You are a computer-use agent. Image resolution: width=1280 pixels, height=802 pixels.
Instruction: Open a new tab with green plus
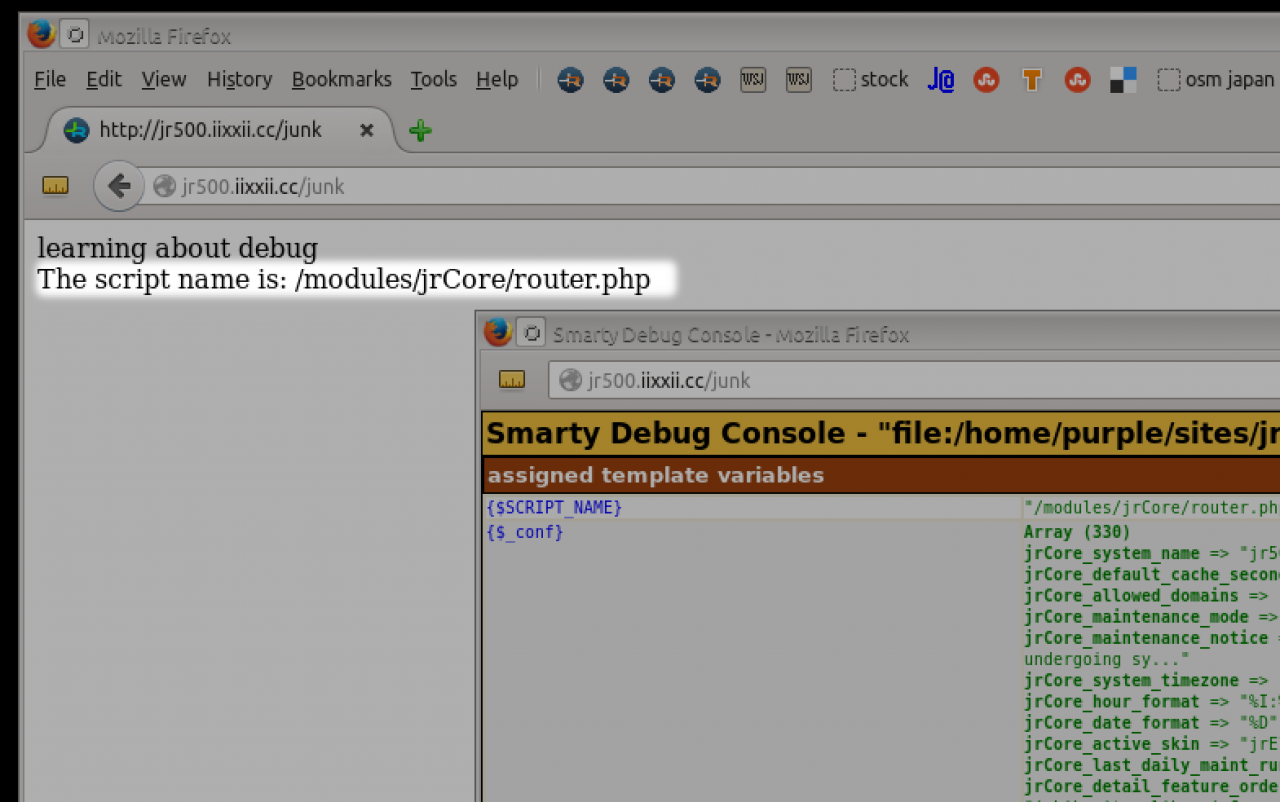tap(420, 131)
